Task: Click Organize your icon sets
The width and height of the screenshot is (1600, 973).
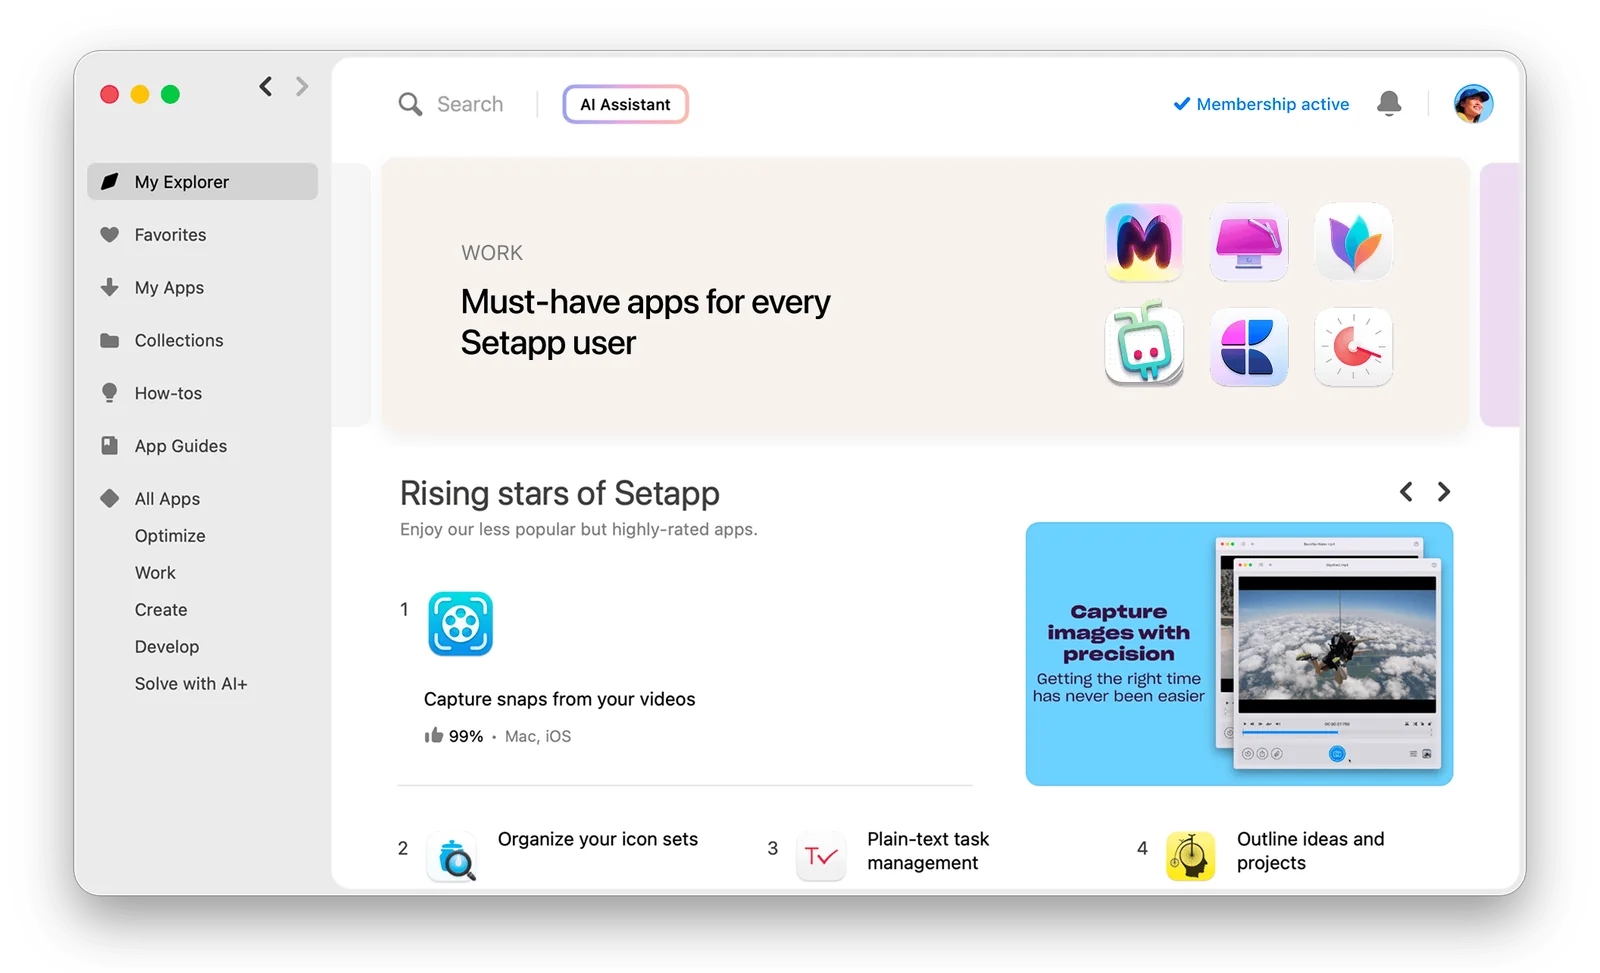Action: (598, 839)
